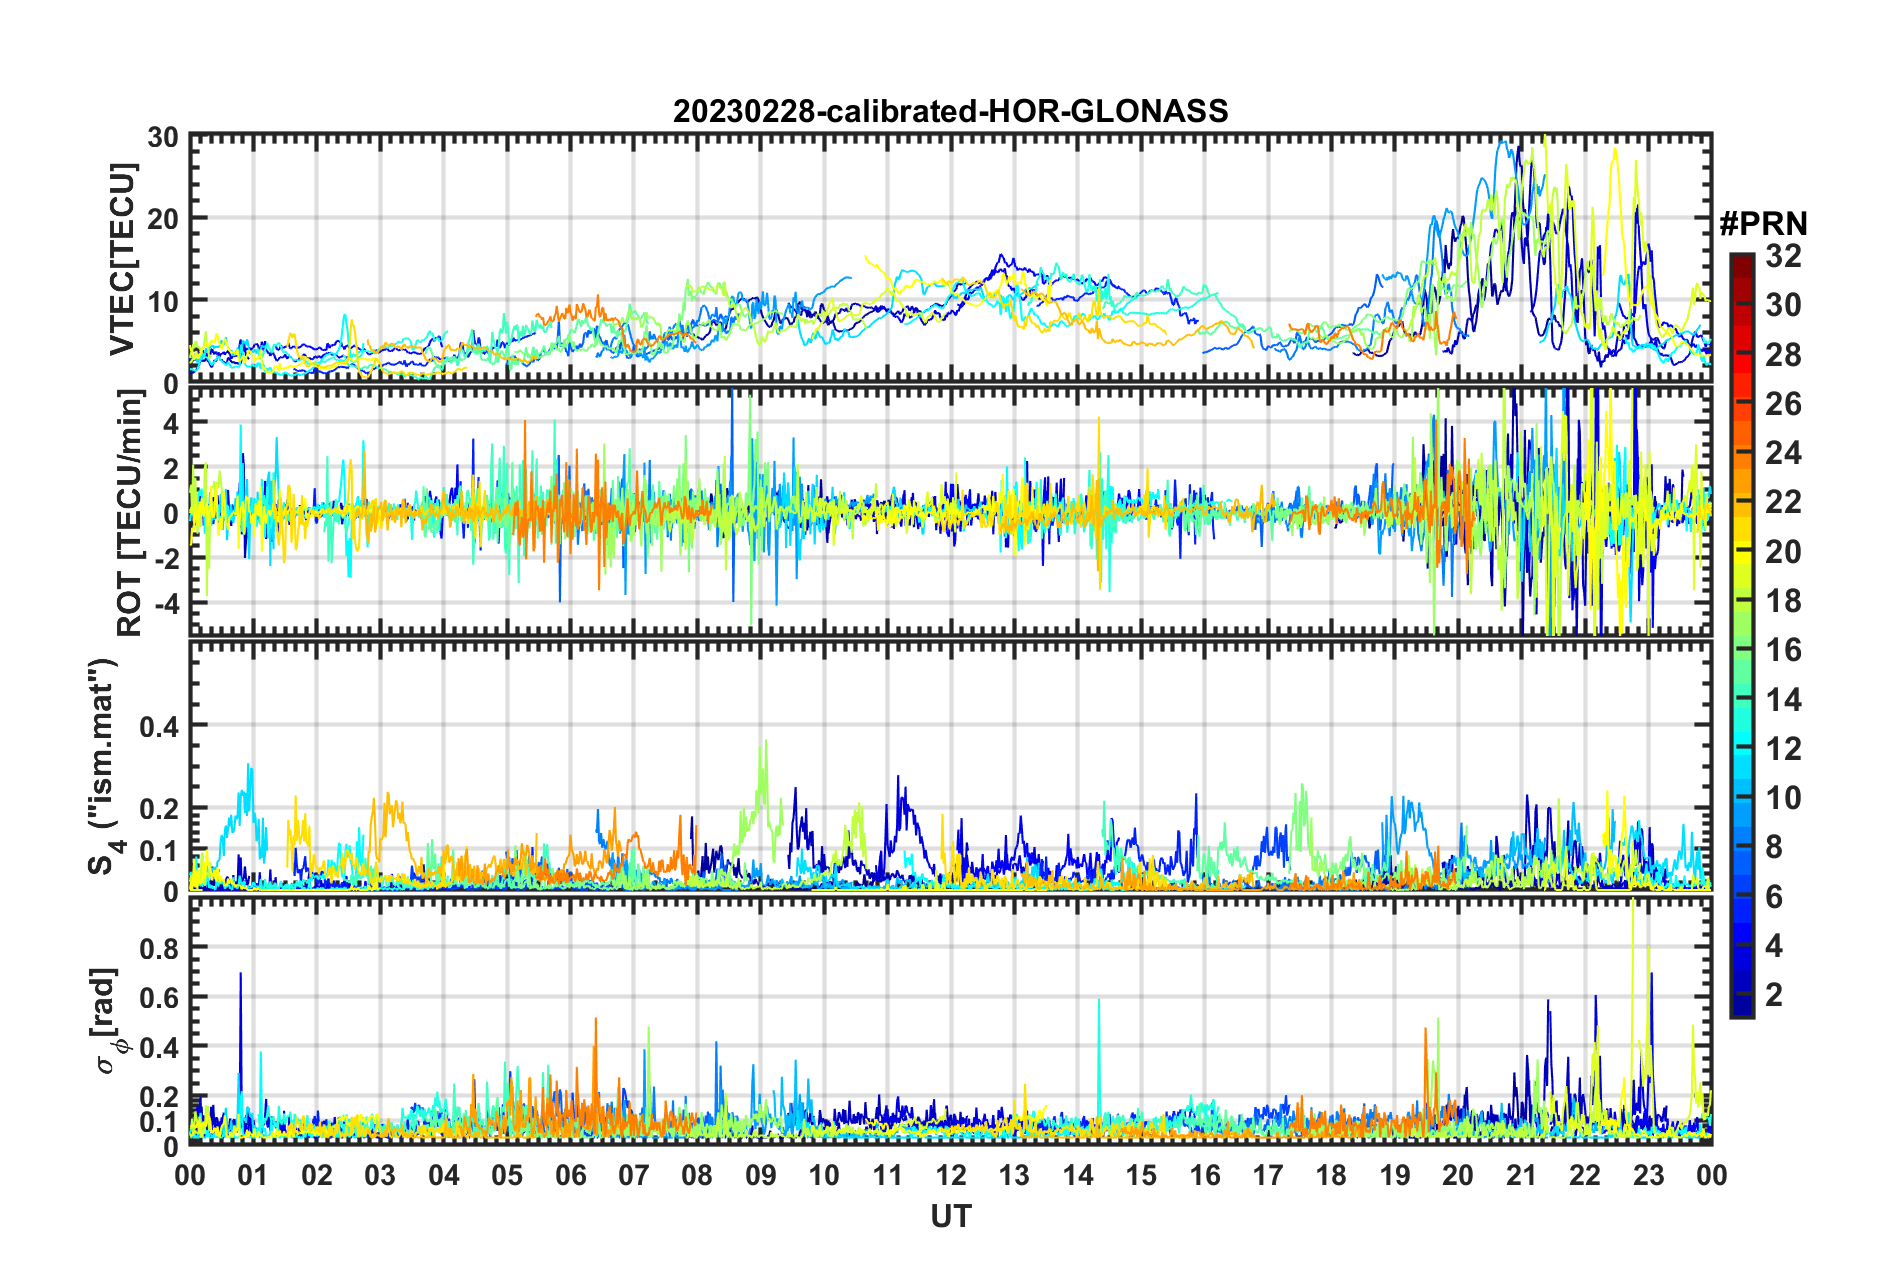Click the 0.8 tick on sigma-phi axis
This screenshot has width=1902, height=1272.
[x=160, y=948]
